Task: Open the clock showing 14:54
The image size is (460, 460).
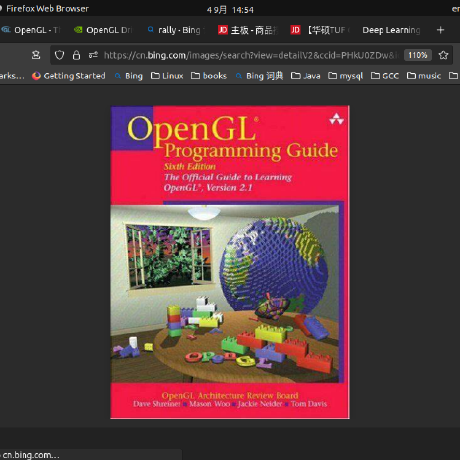Action: [x=230, y=10]
